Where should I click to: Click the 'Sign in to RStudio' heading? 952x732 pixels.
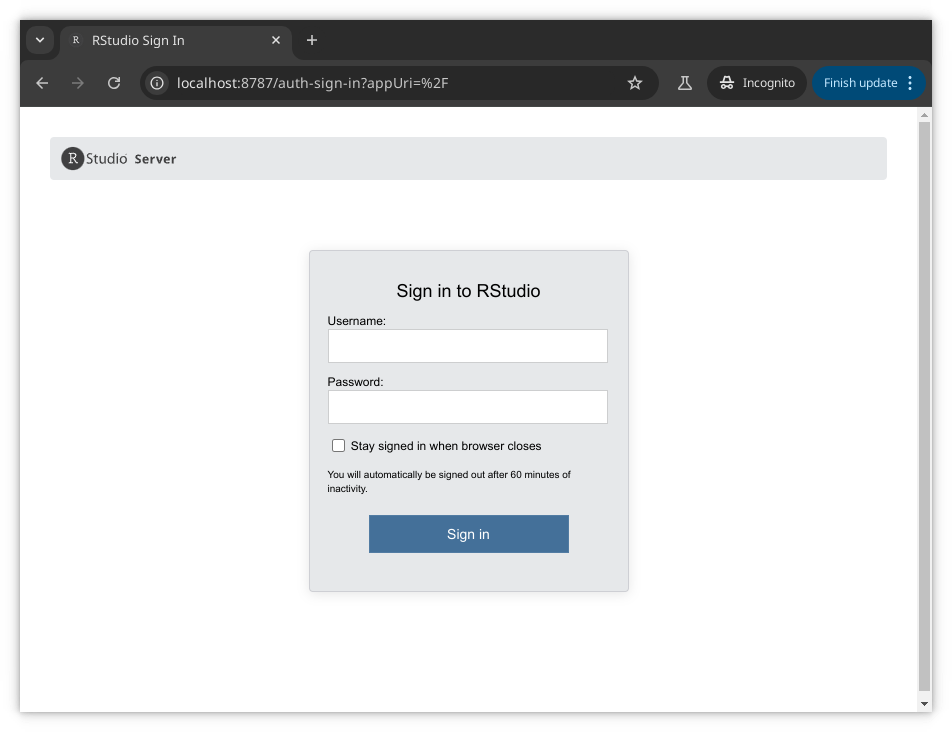(468, 291)
